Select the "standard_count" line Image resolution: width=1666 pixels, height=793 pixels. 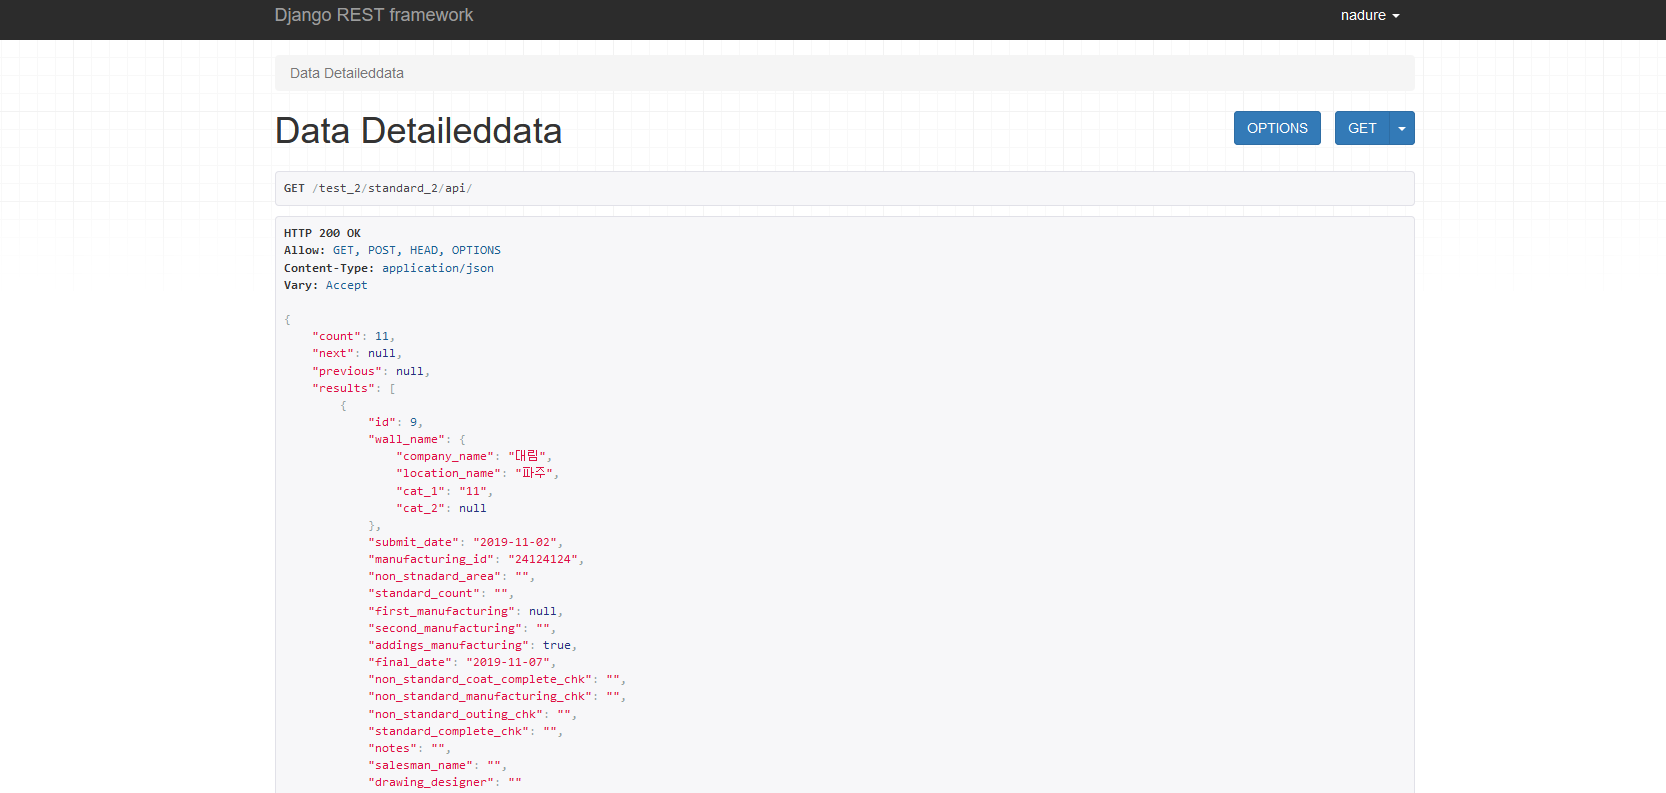[x=441, y=593]
